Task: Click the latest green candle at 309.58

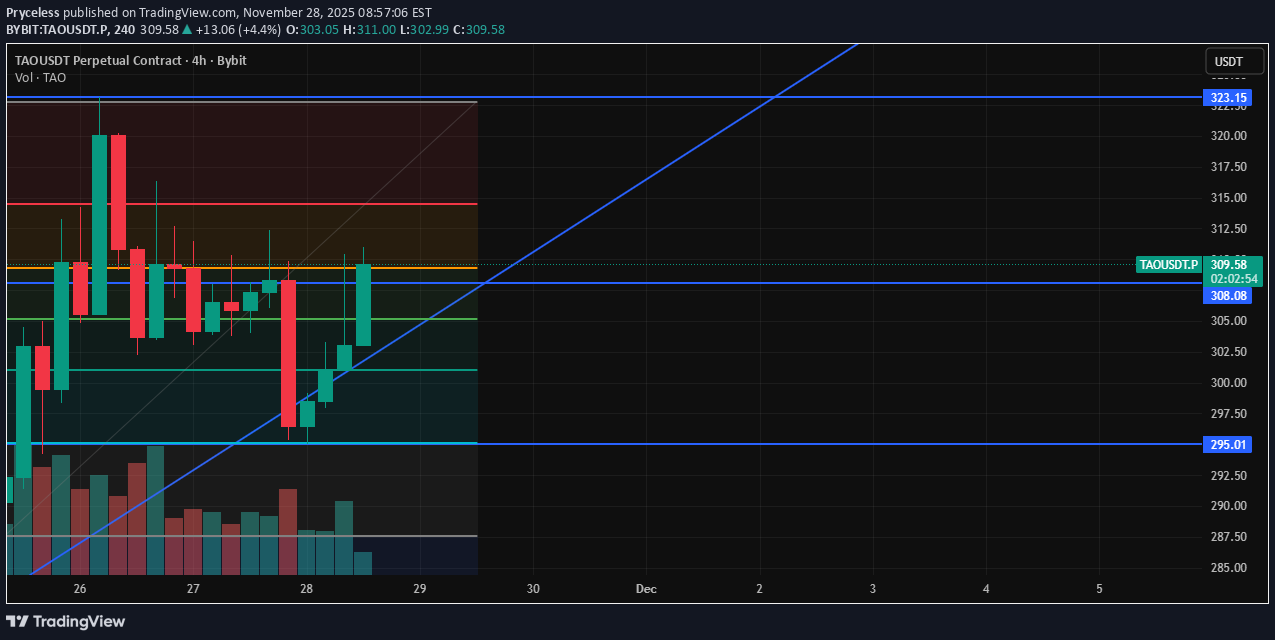Action: pyautogui.click(x=364, y=305)
